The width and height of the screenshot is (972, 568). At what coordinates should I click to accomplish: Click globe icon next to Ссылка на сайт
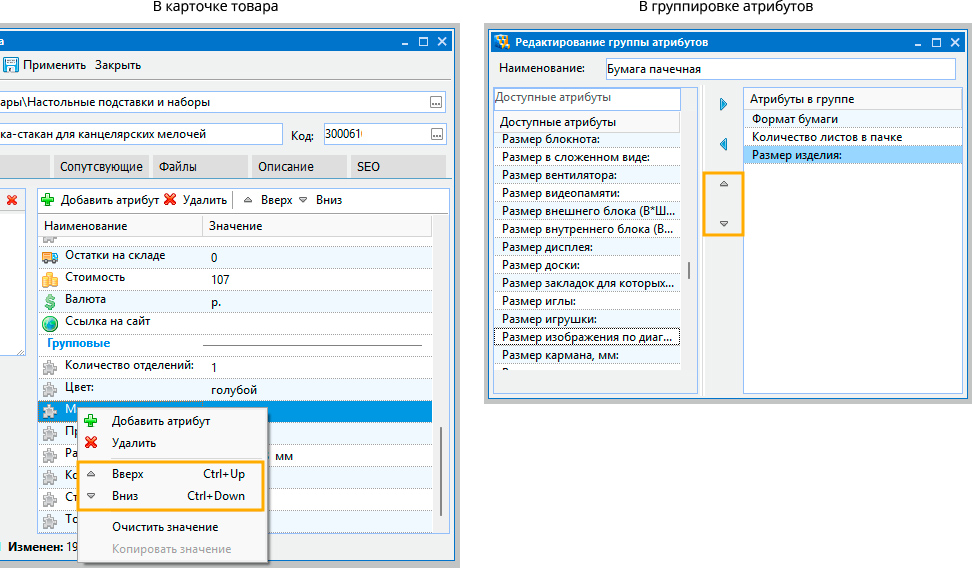pyautogui.click(x=50, y=323)
